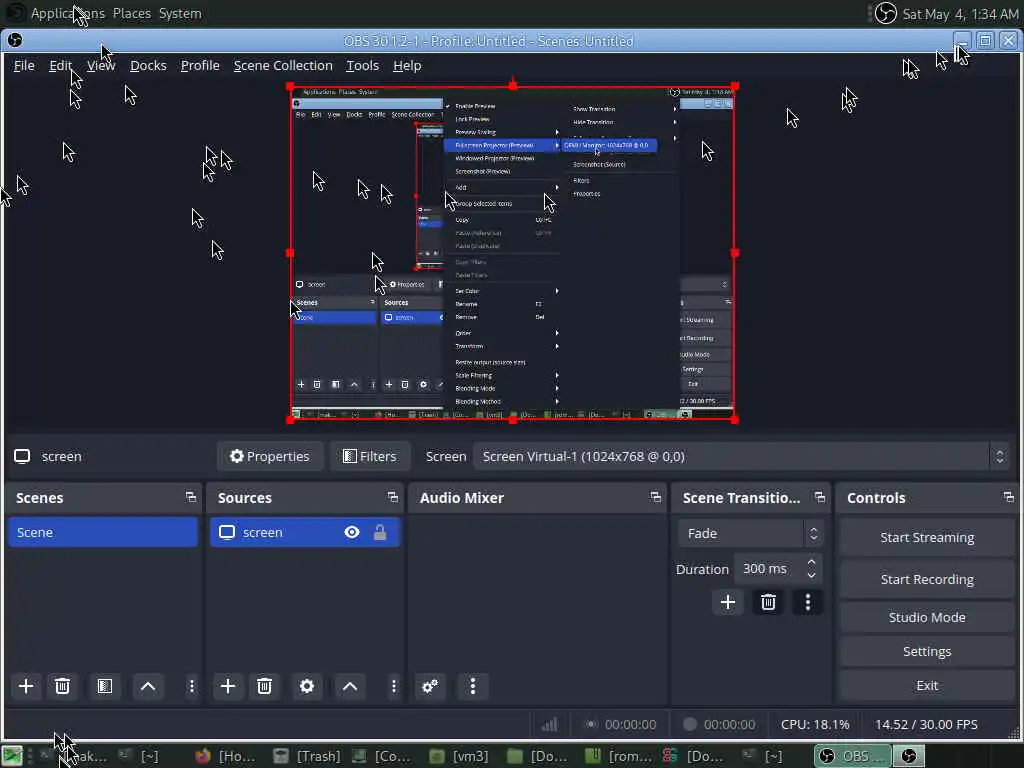This screenshot has width=1024, height=768.
Task: Click the clock showing Sat May 4
Action: 959,14
